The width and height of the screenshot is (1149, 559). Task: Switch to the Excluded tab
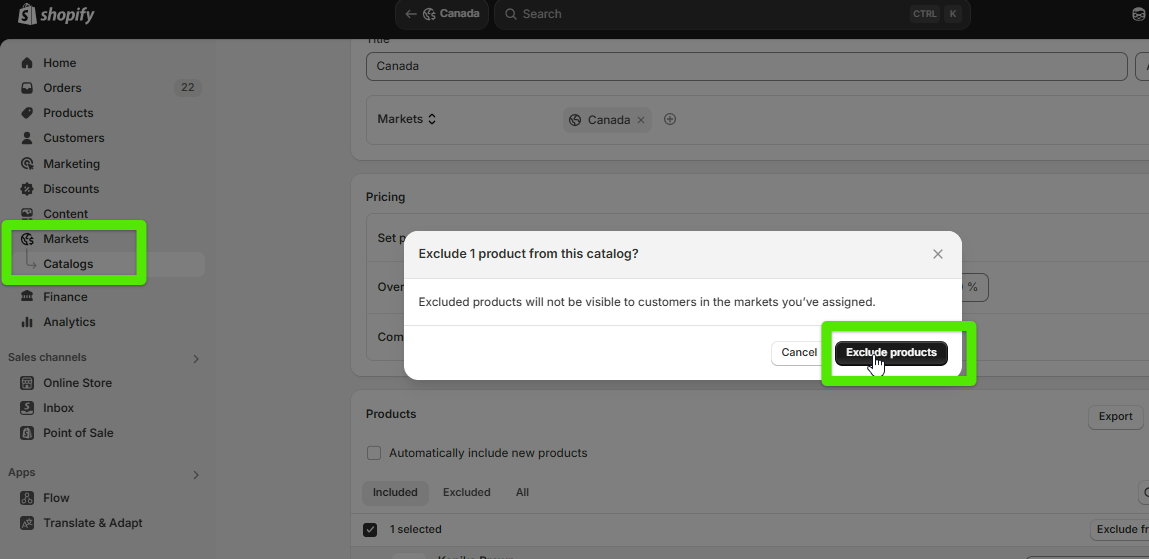[x=467, y=492]
